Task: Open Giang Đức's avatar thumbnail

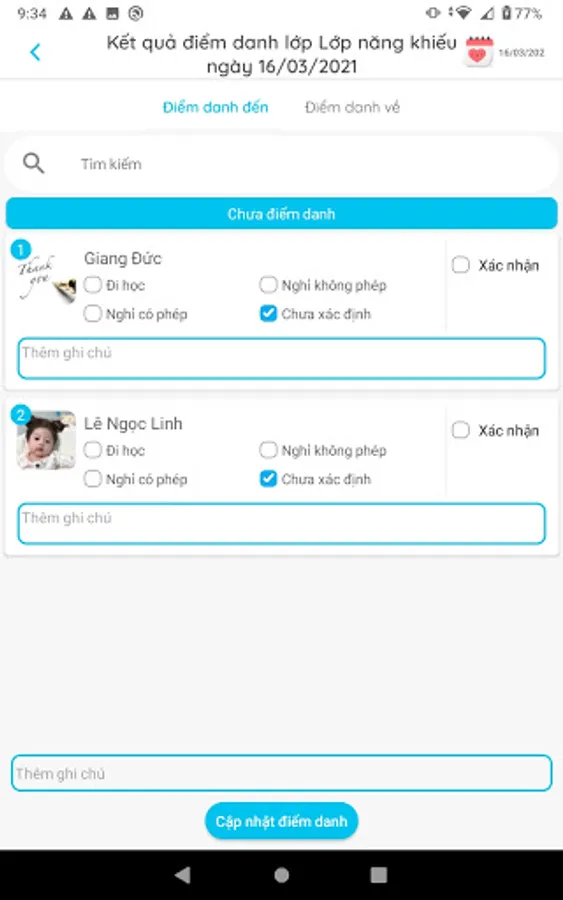Action: click(46, 278)
